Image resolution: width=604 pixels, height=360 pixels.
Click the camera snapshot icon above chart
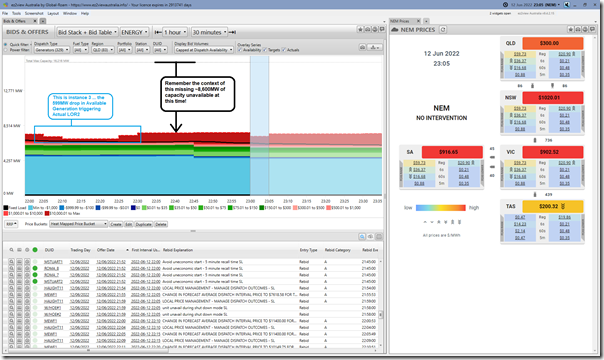(x=362, y=47)
